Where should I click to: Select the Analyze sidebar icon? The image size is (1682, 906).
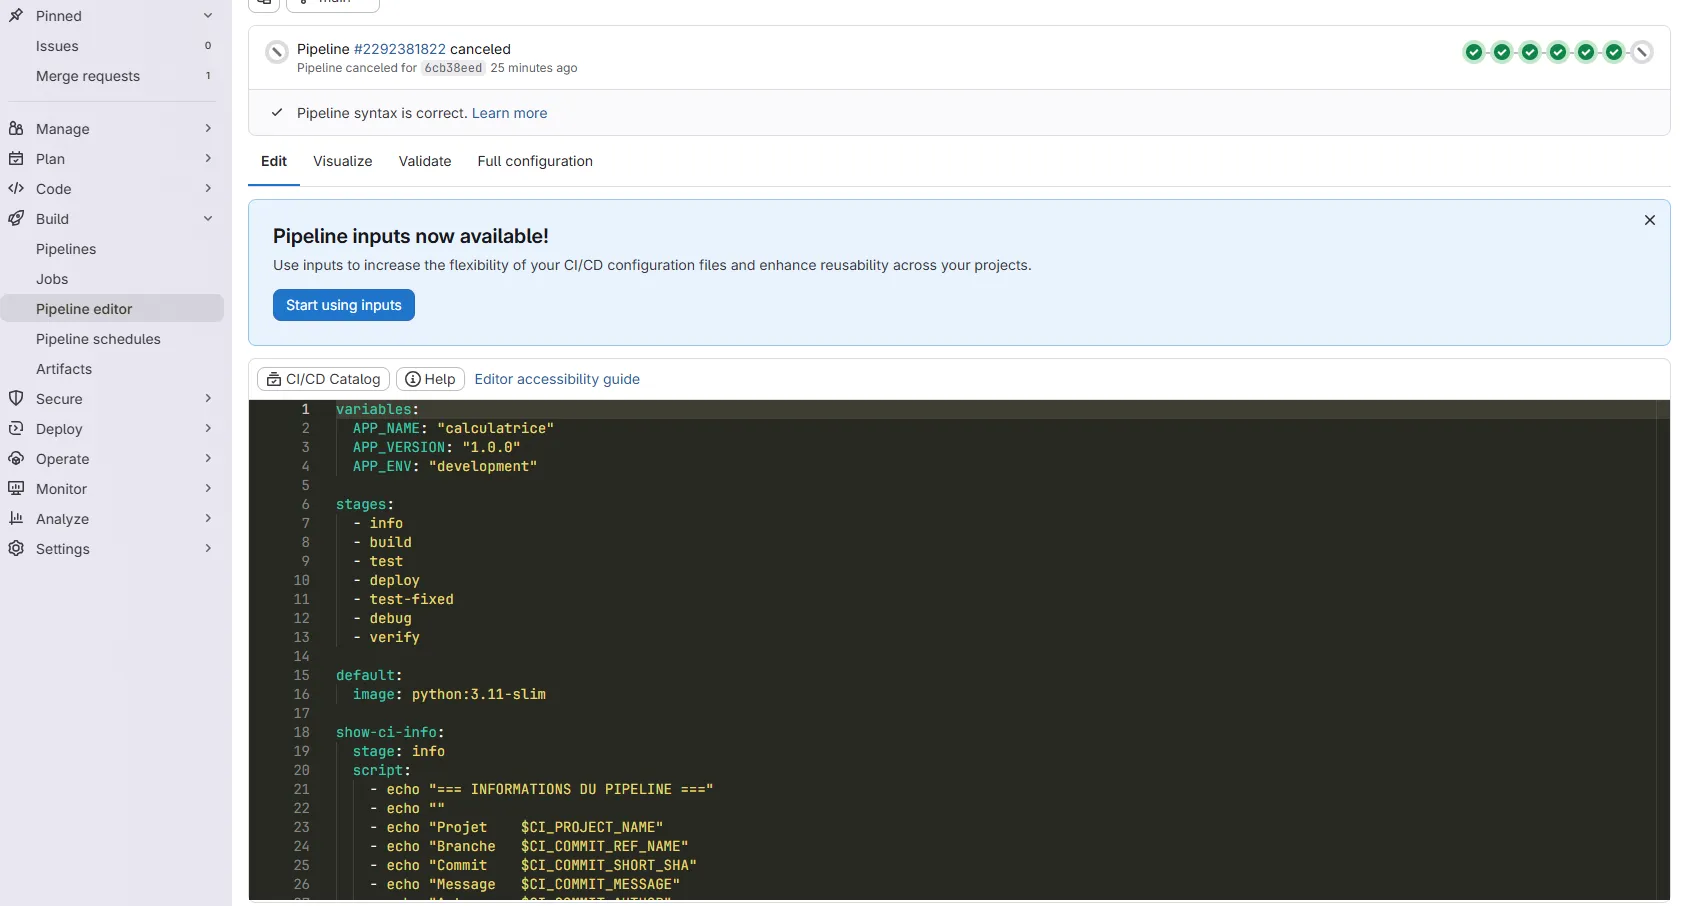[x=16, y=518]
